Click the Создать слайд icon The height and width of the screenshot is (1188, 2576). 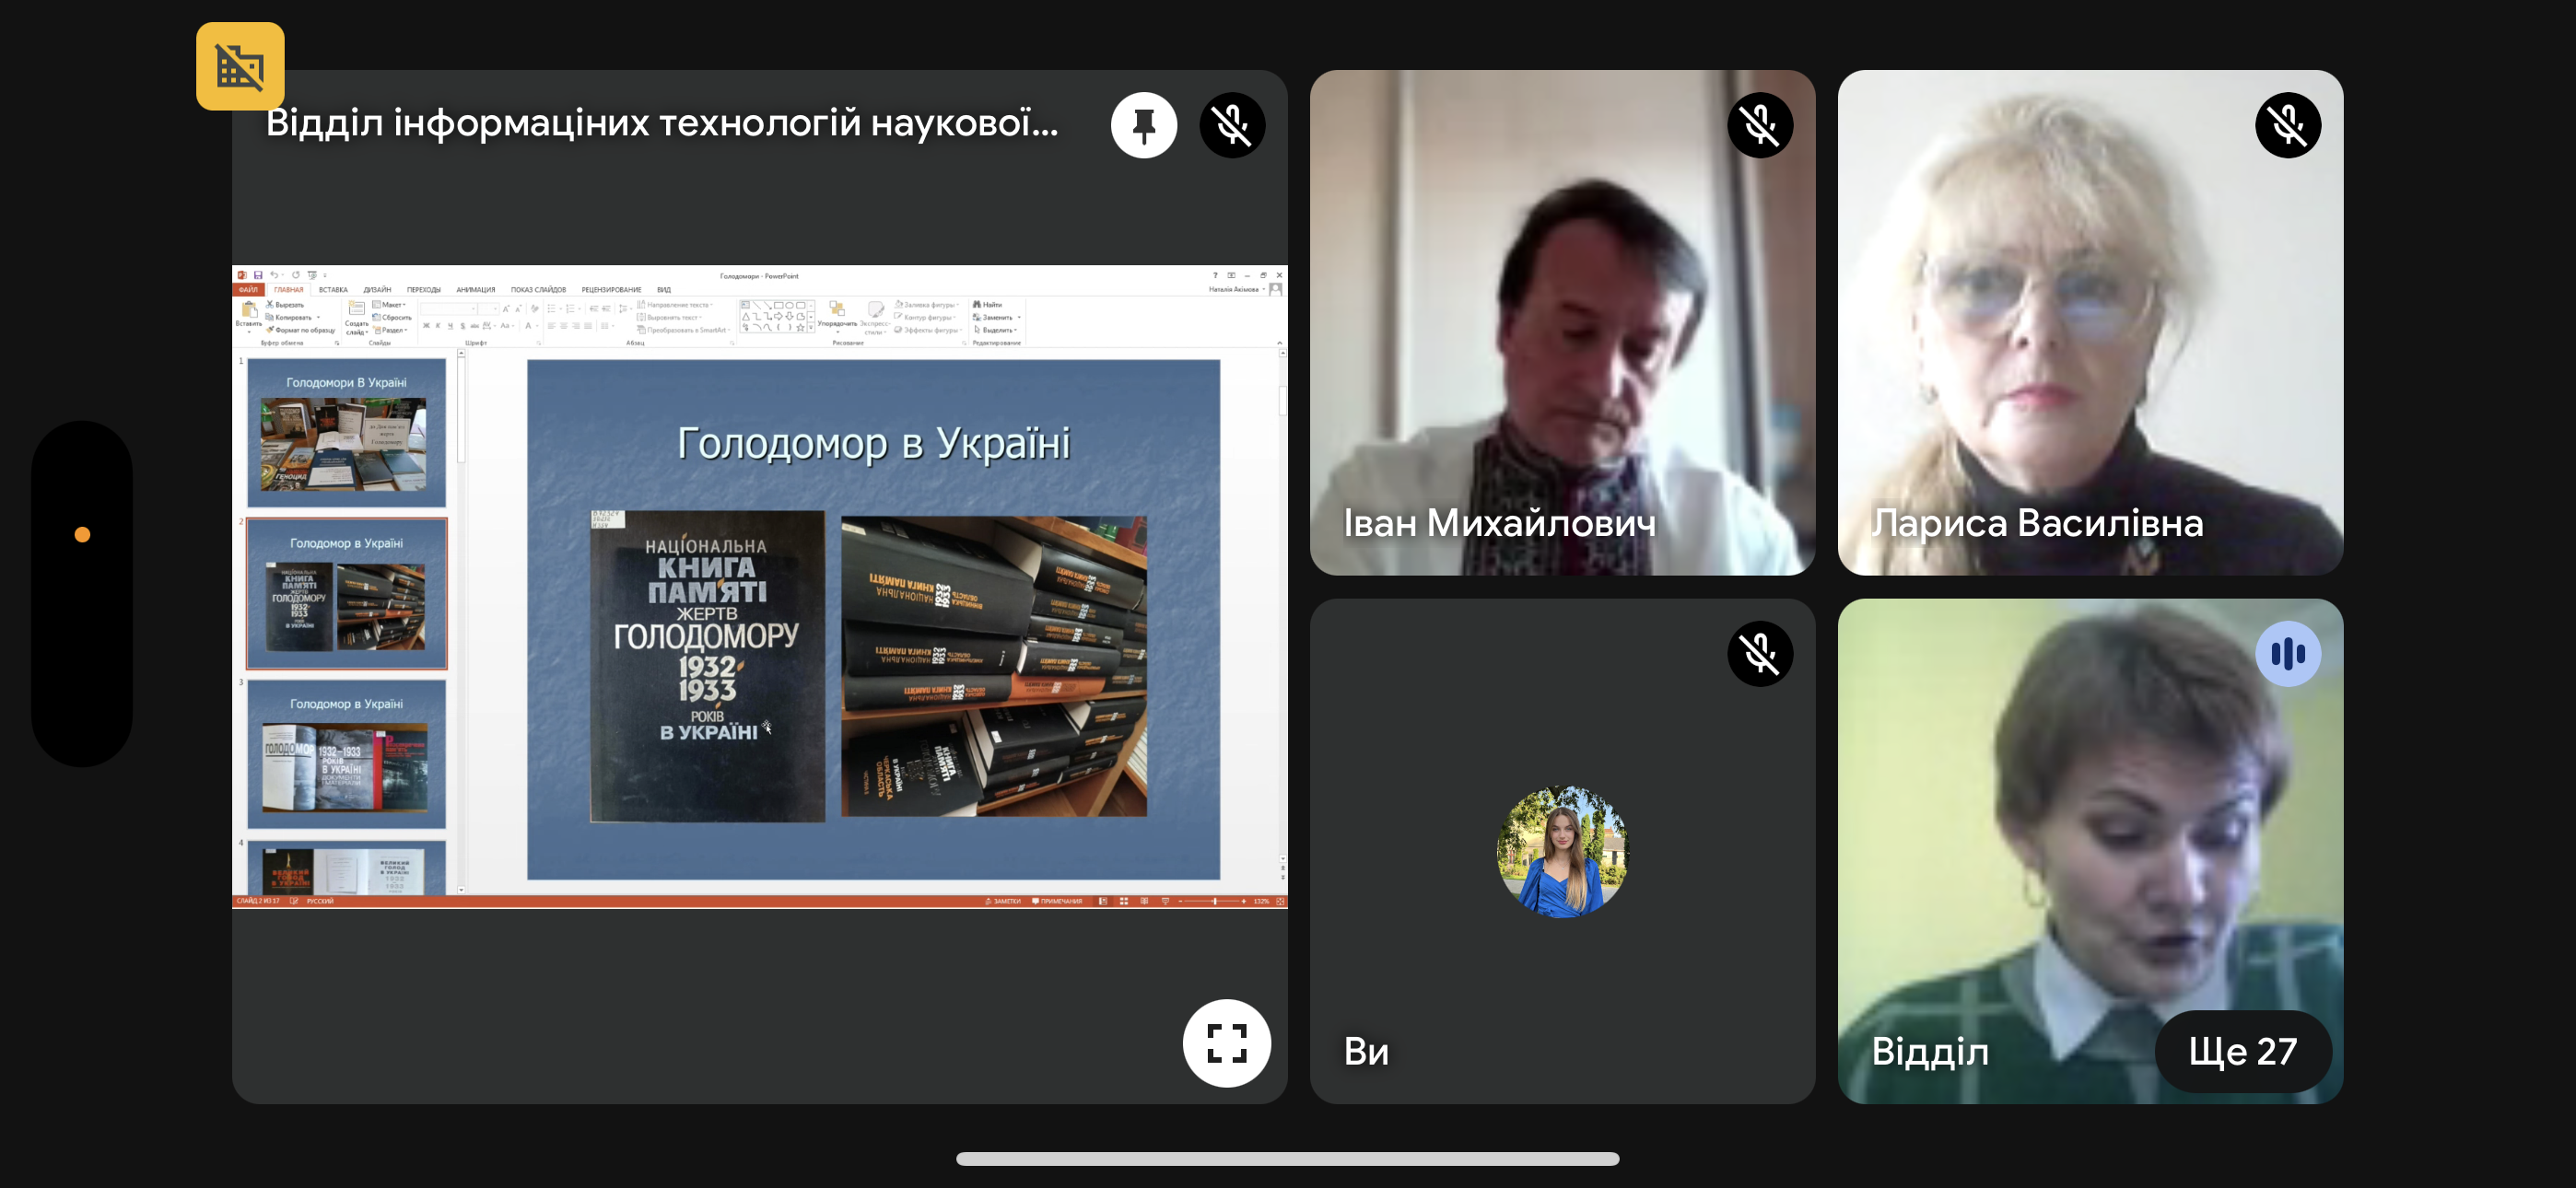pyautogui.click(x=356, y=310)
